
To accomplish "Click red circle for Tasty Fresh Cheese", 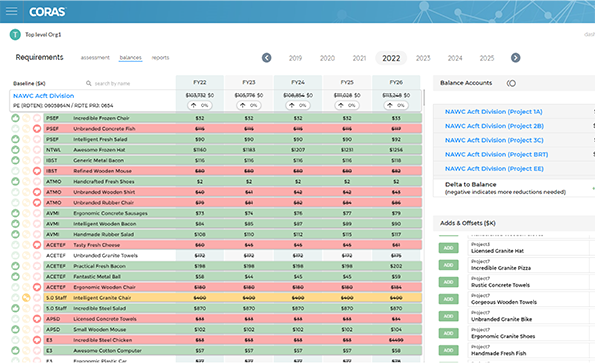I will click(37, 245).
